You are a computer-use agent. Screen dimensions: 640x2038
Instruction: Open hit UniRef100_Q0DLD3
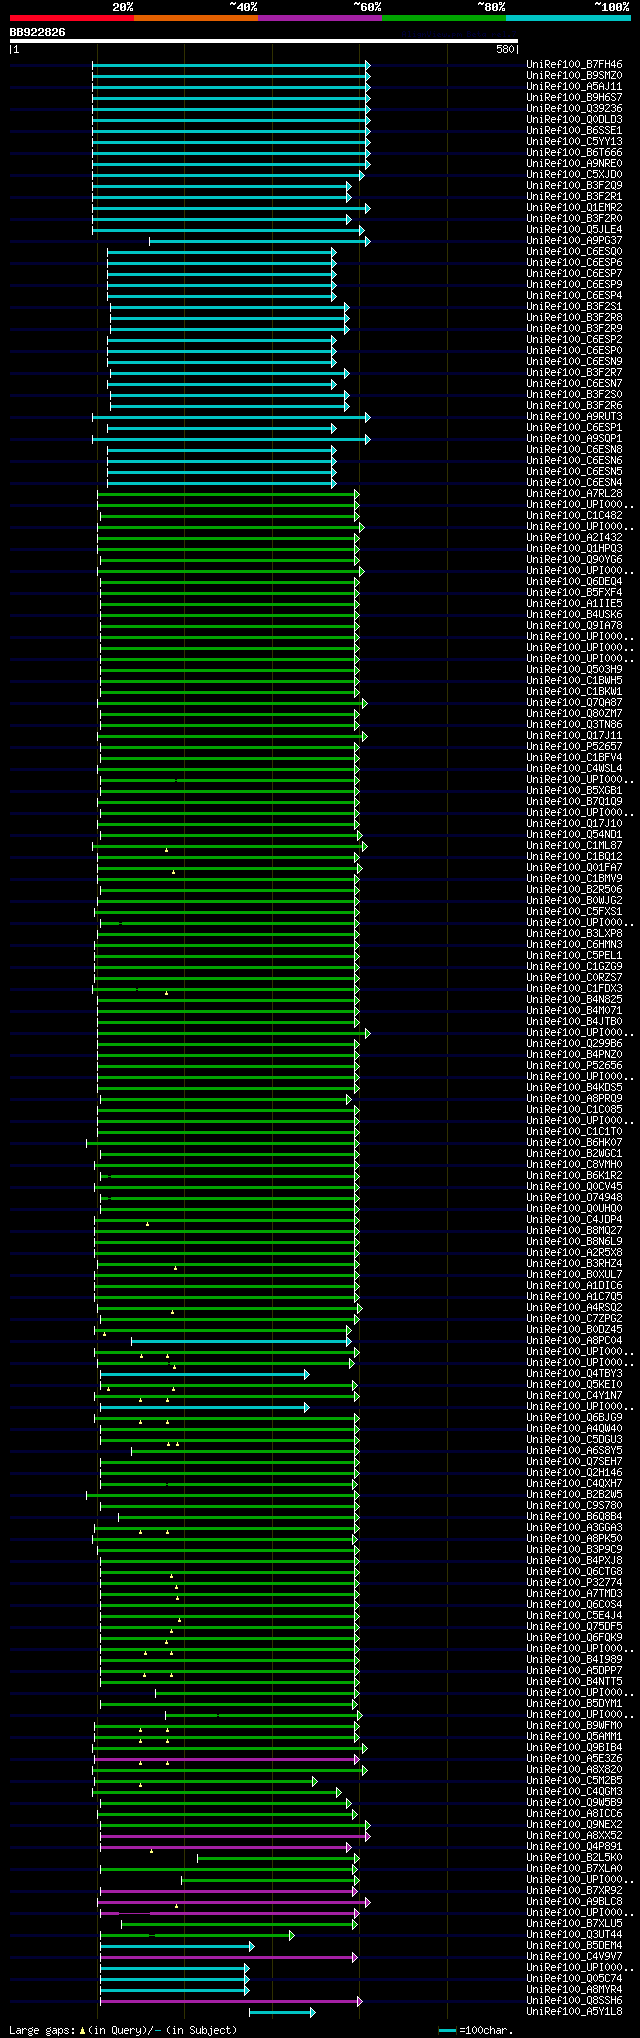click(574, 120)
